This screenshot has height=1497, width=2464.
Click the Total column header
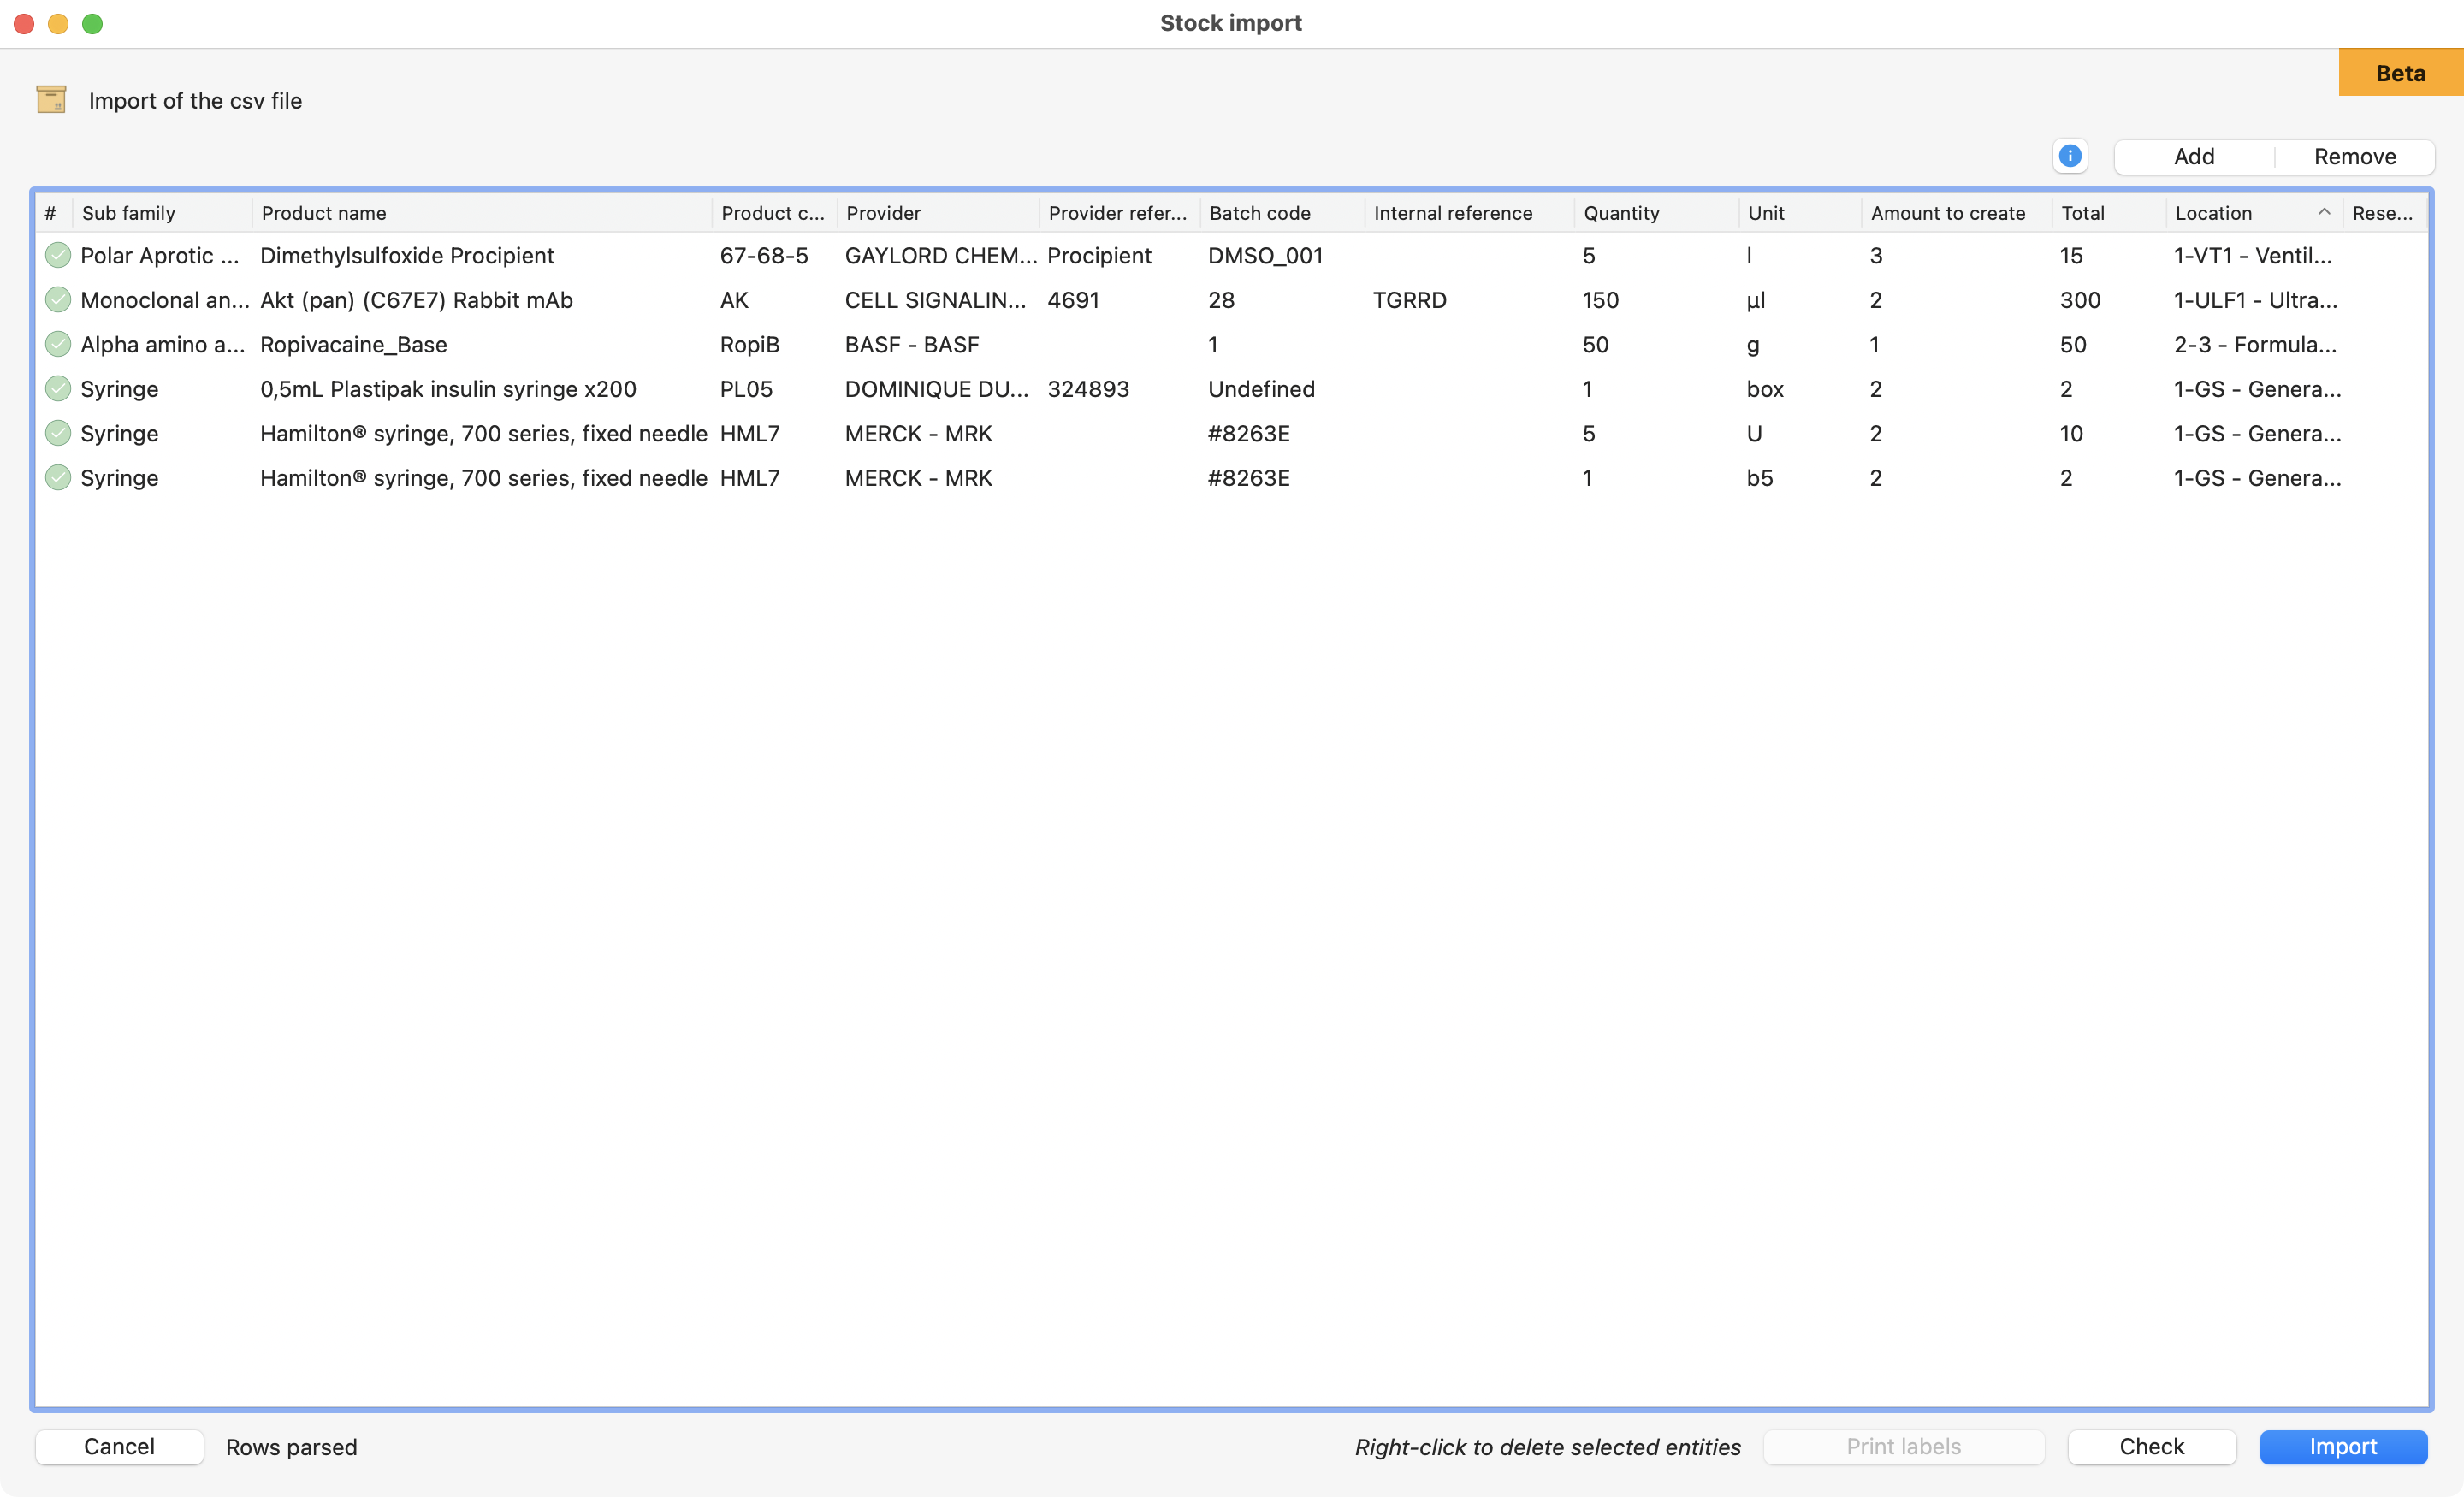2109,213
